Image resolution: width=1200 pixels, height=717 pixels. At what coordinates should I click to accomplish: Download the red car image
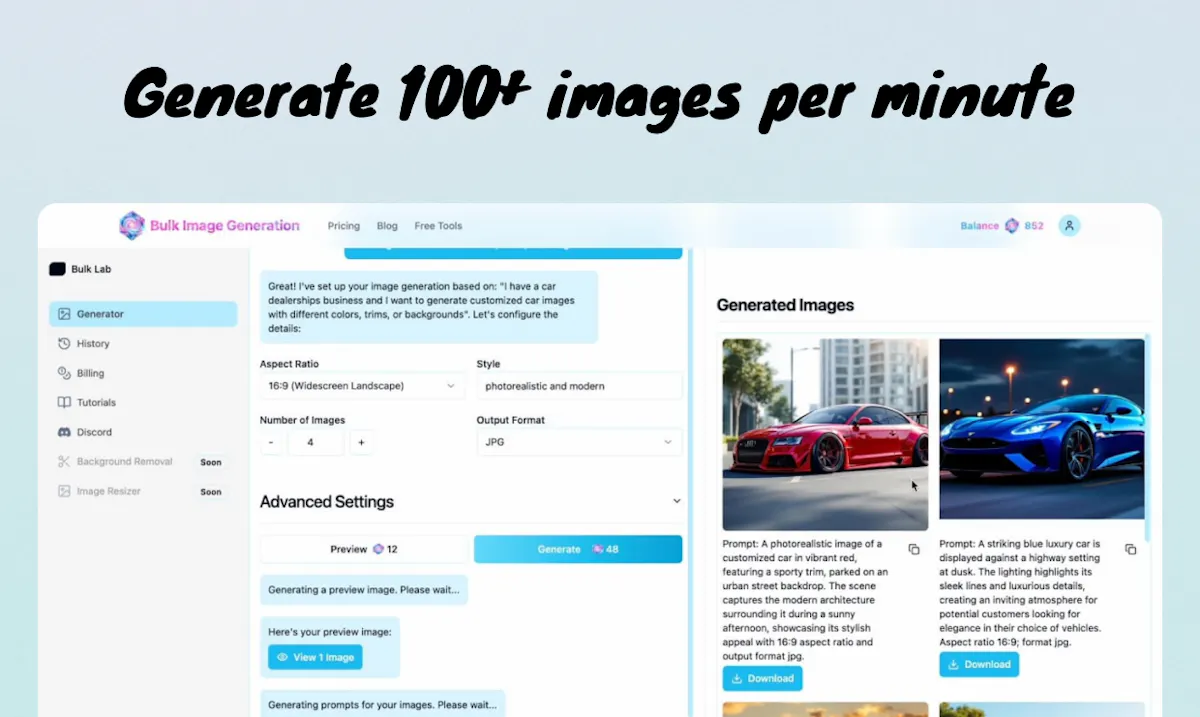click(762, 678)
